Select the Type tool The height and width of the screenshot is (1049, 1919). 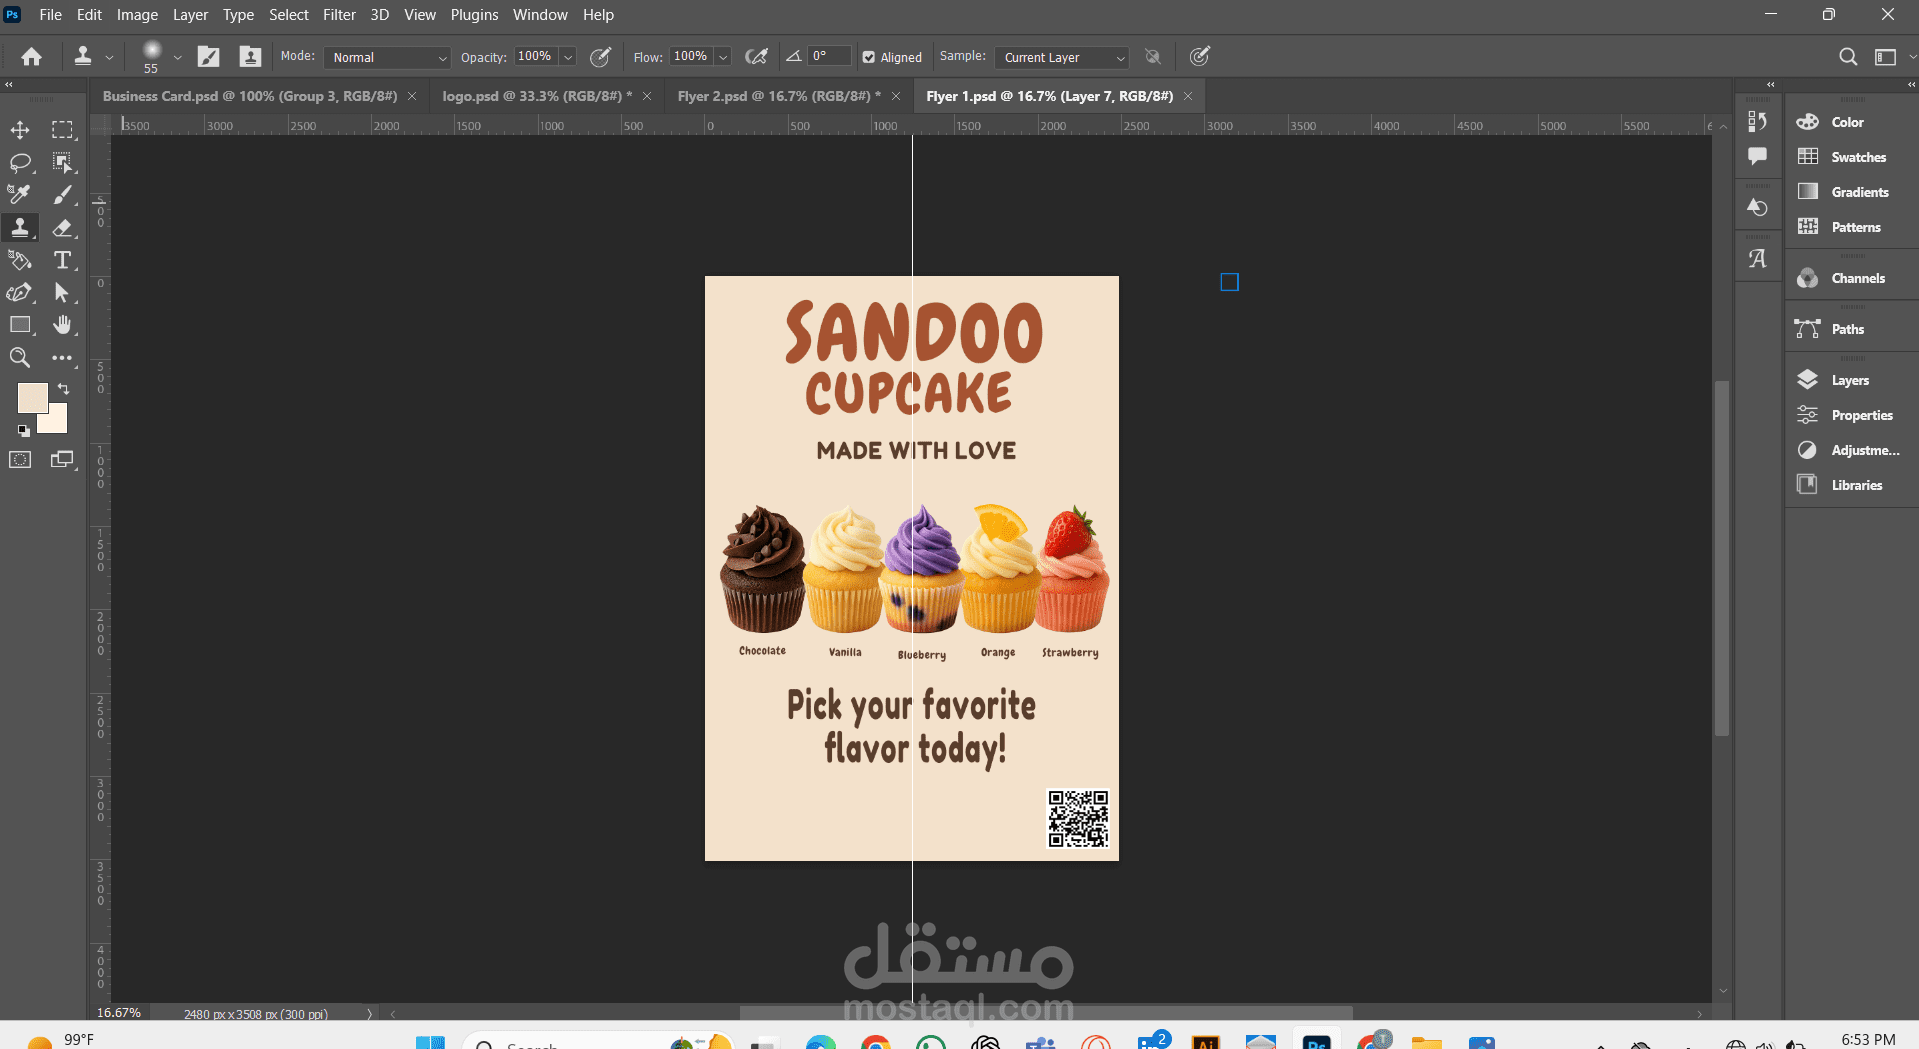(x=63, y=261)
